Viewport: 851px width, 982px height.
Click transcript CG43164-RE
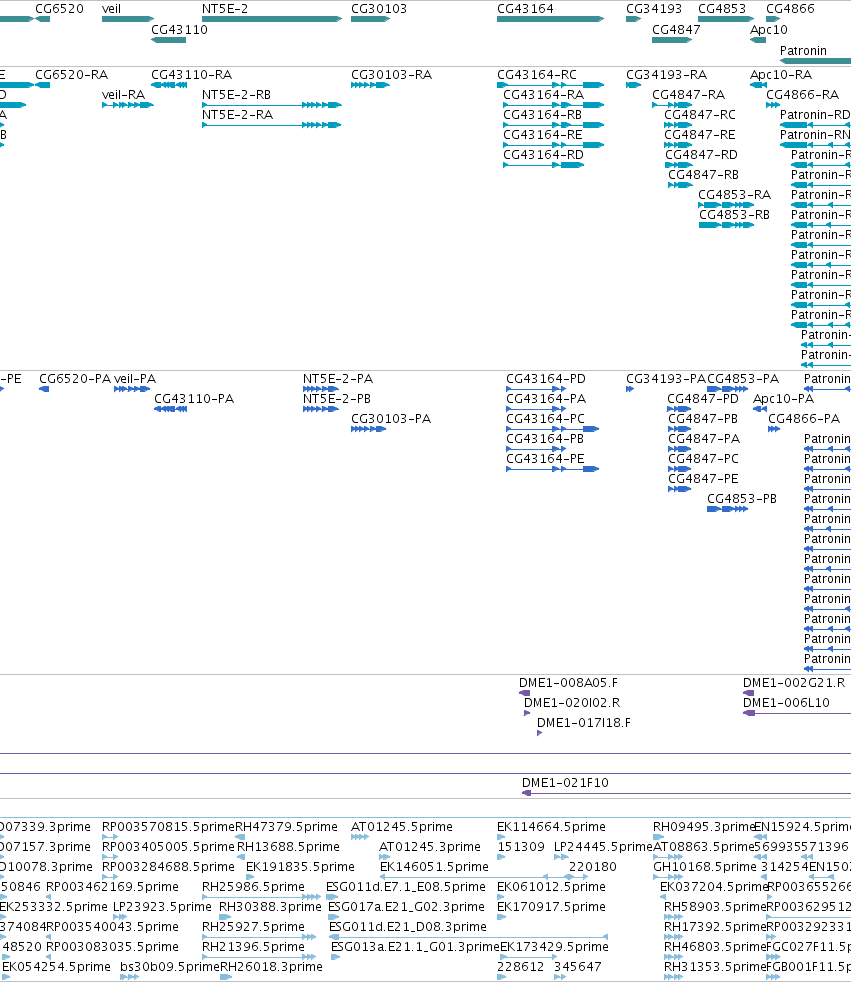point(554,145)
